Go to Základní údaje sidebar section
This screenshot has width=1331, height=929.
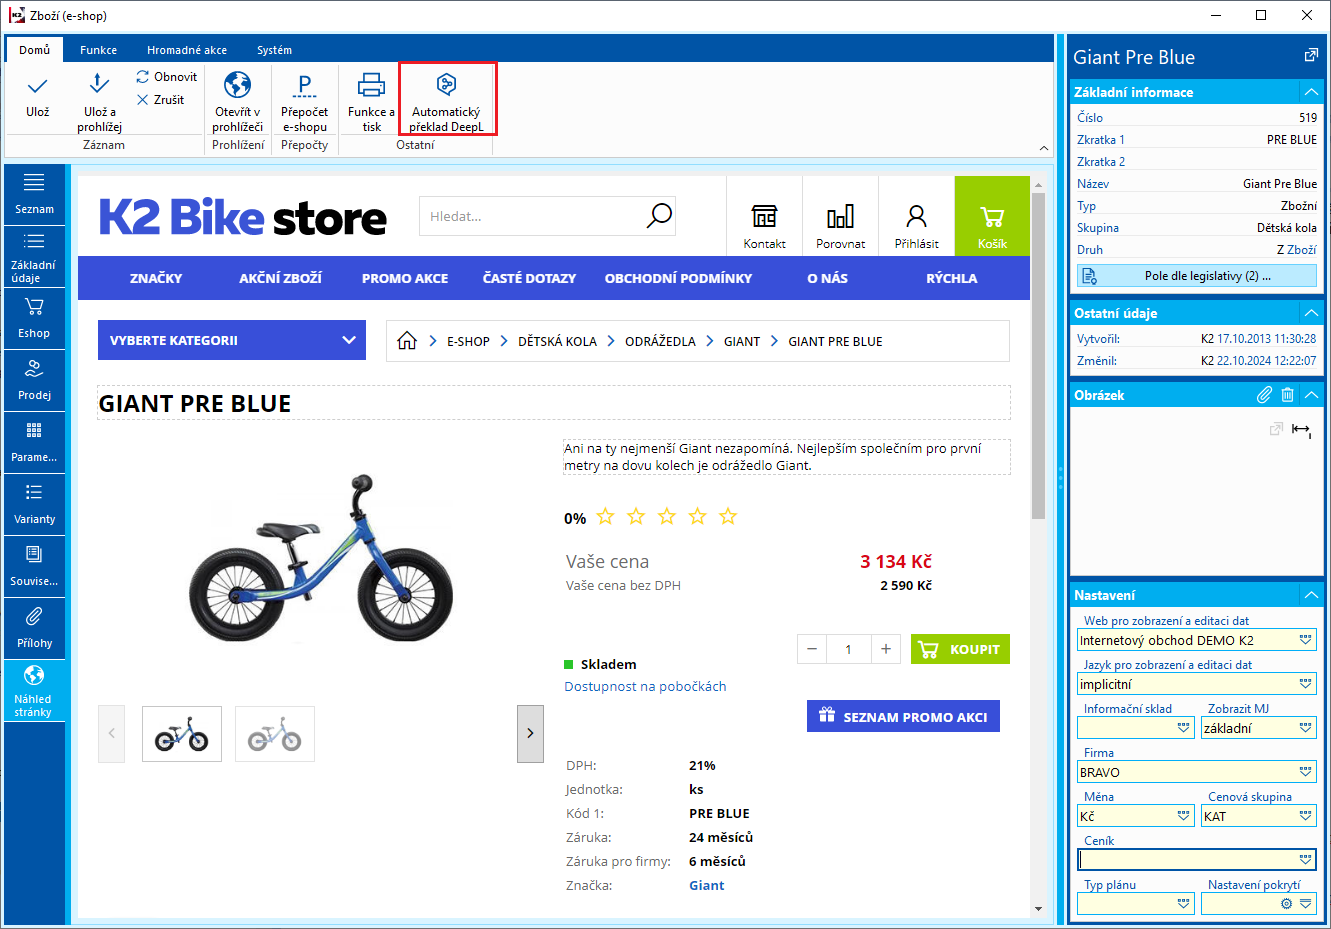click(34, 257)
